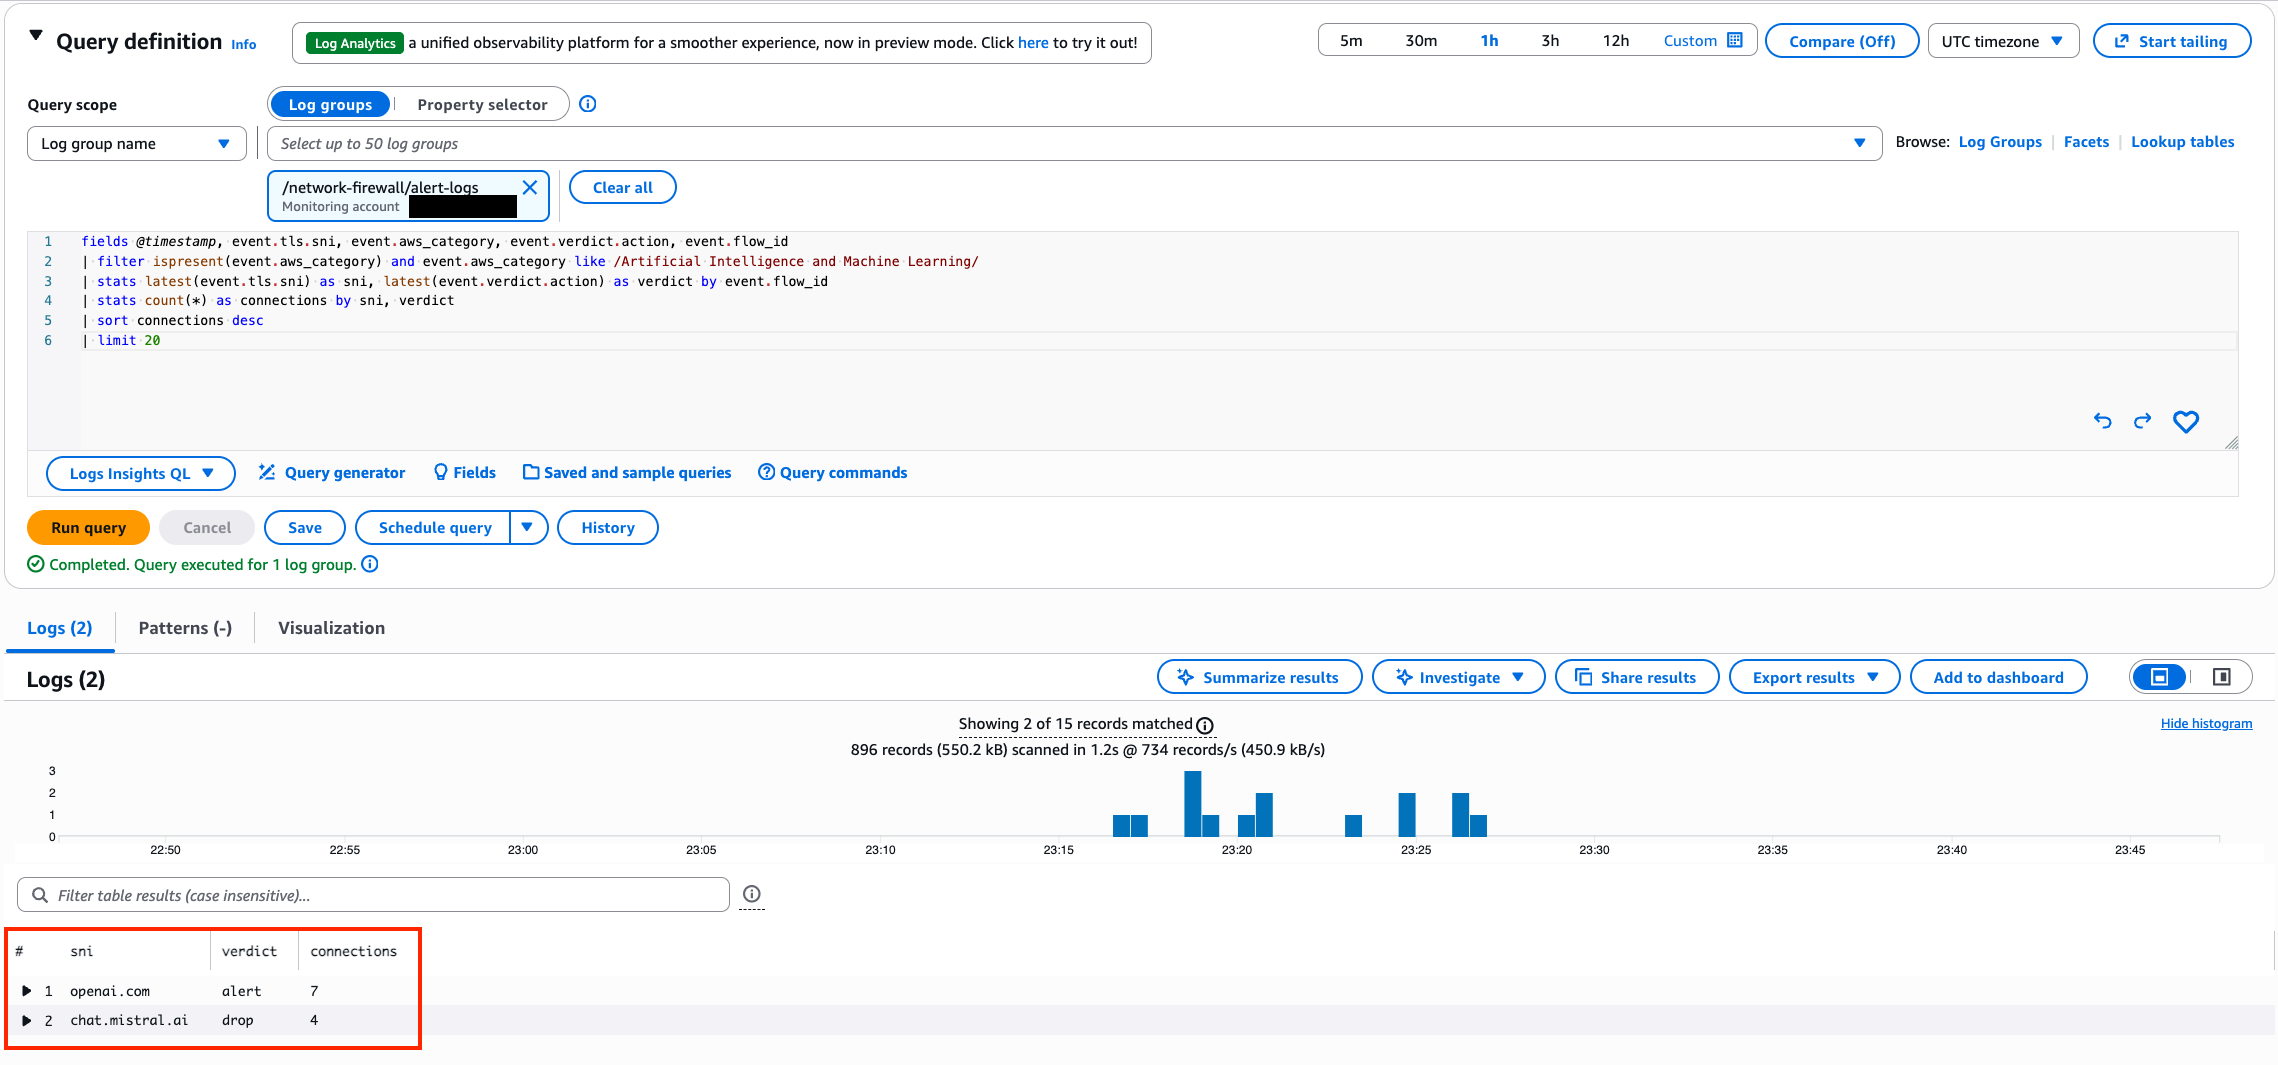Click the 'drop' verdict cell
2278x1065 pixels.
pyautogui.click(x=238, y=1020)
